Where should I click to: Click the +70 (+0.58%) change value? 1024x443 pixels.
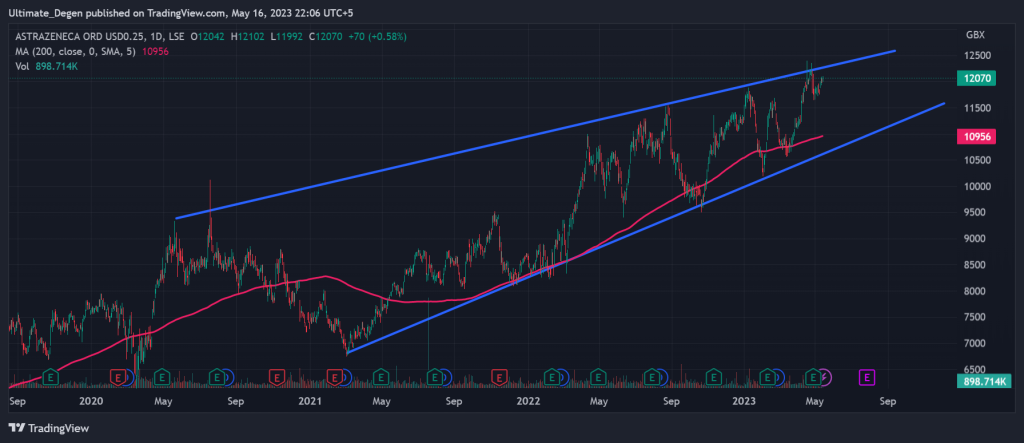point(379,38)
